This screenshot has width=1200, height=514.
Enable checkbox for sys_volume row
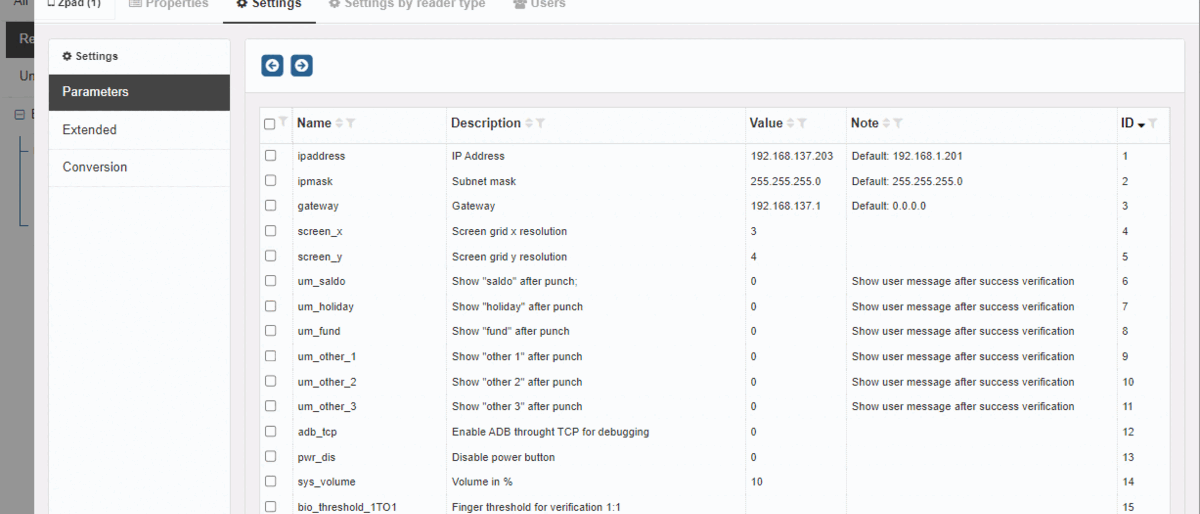(x=270, y=482)
